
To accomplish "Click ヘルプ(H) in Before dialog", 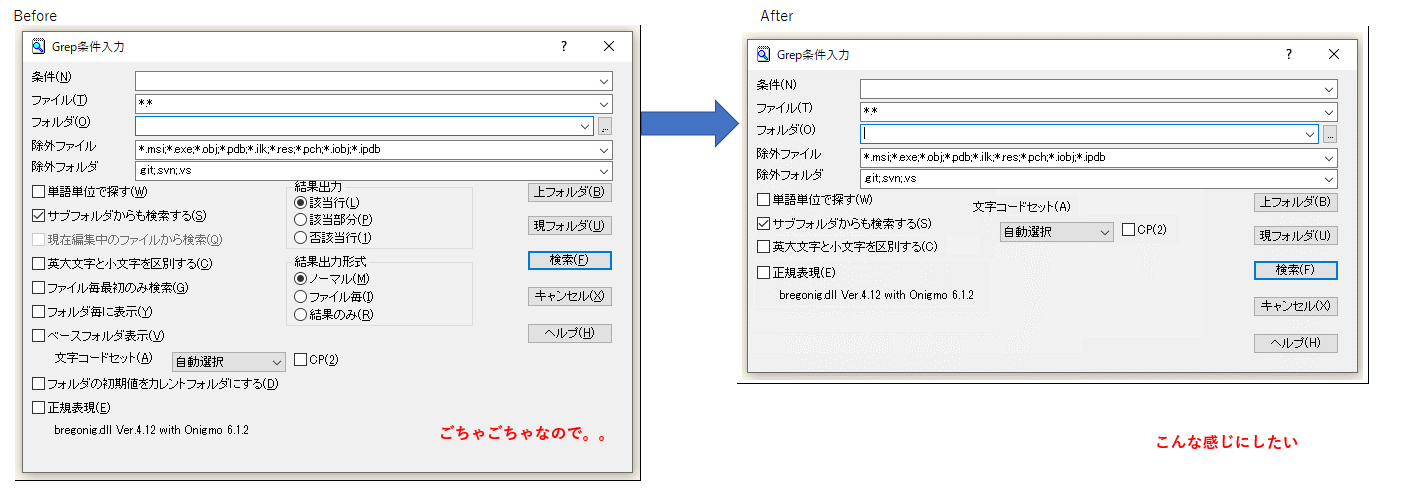I will 569,333.
